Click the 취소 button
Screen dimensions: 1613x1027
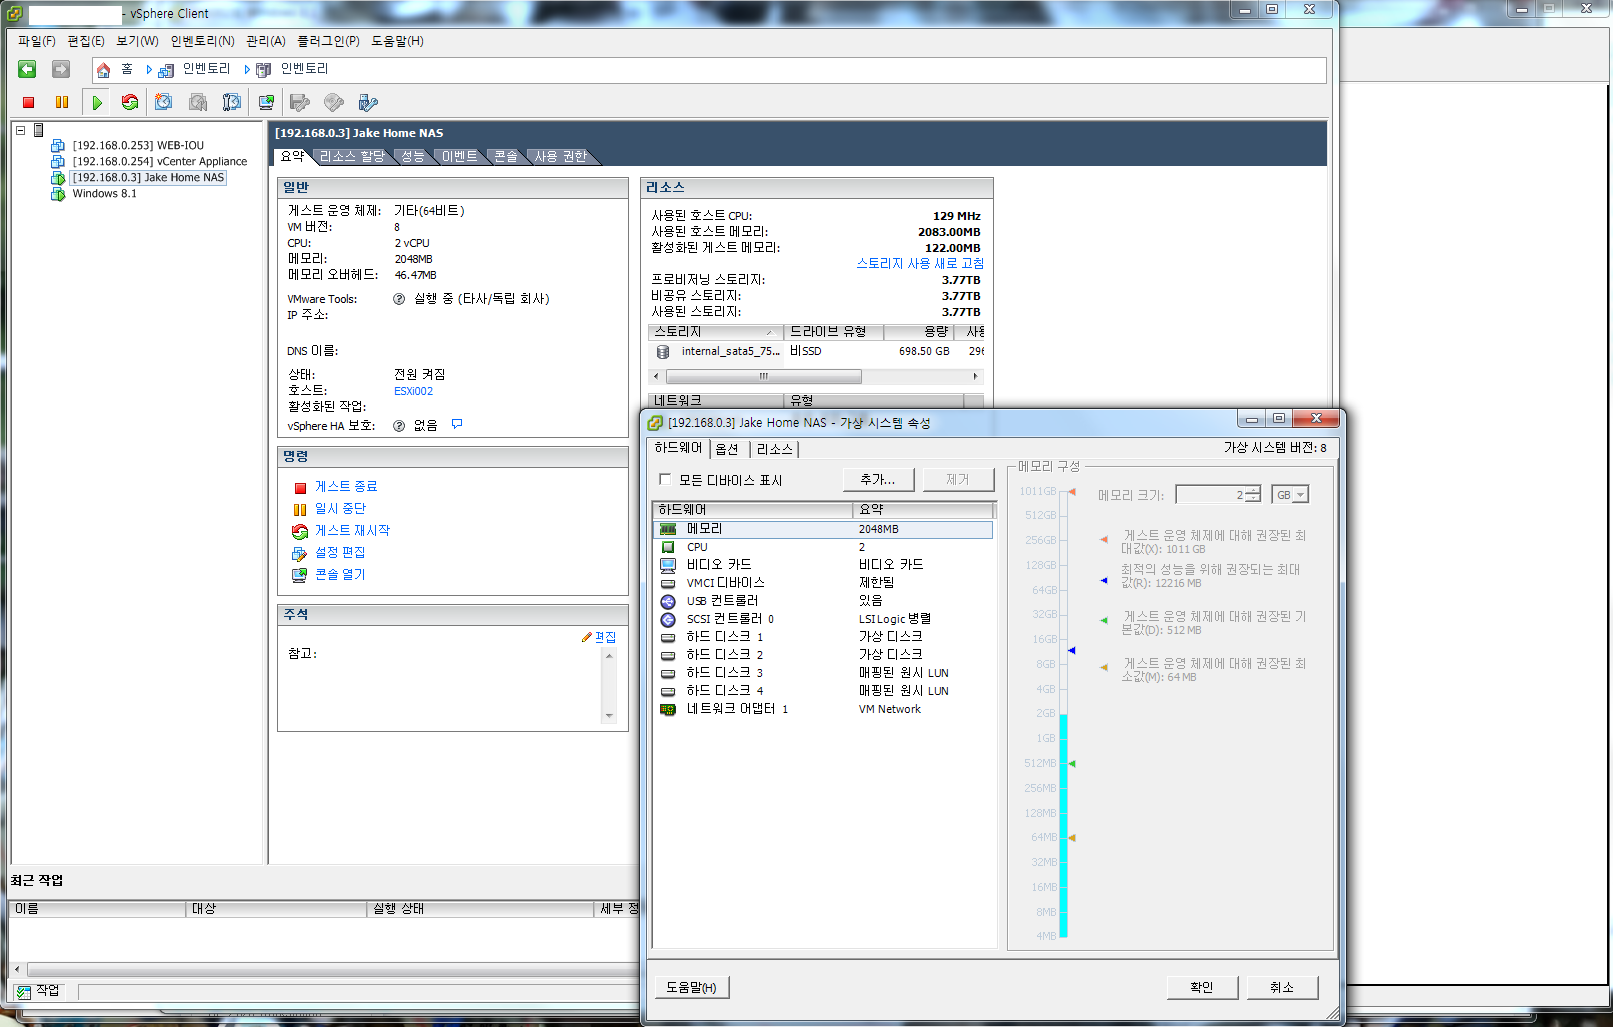(x=1282, y=987)
